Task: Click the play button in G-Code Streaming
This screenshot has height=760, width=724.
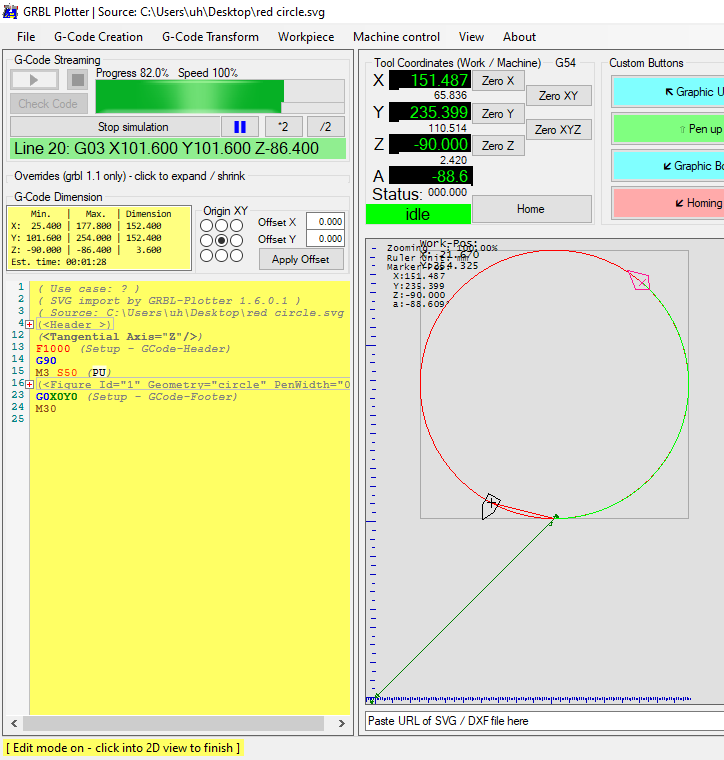Action: (x=34, y=79)
